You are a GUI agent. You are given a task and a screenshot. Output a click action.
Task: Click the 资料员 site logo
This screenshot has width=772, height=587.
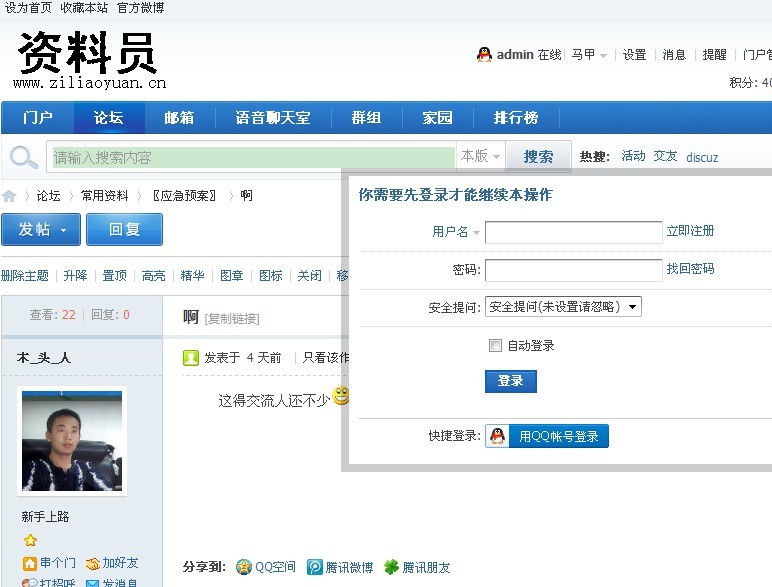coord(89,60)
